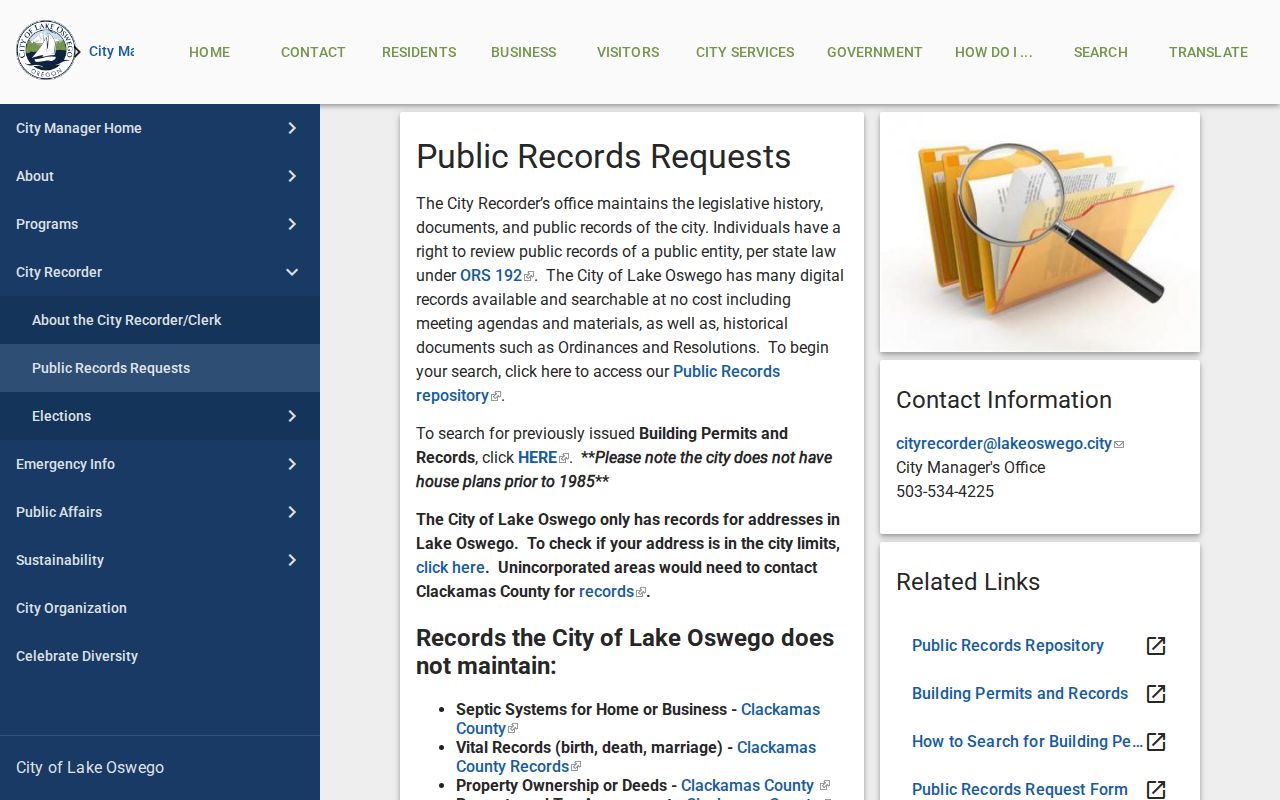The height and width of the screenshot is (800, 1280).
Task: Expand the Elections submenu chevron
Action: (x=292, y=416)
